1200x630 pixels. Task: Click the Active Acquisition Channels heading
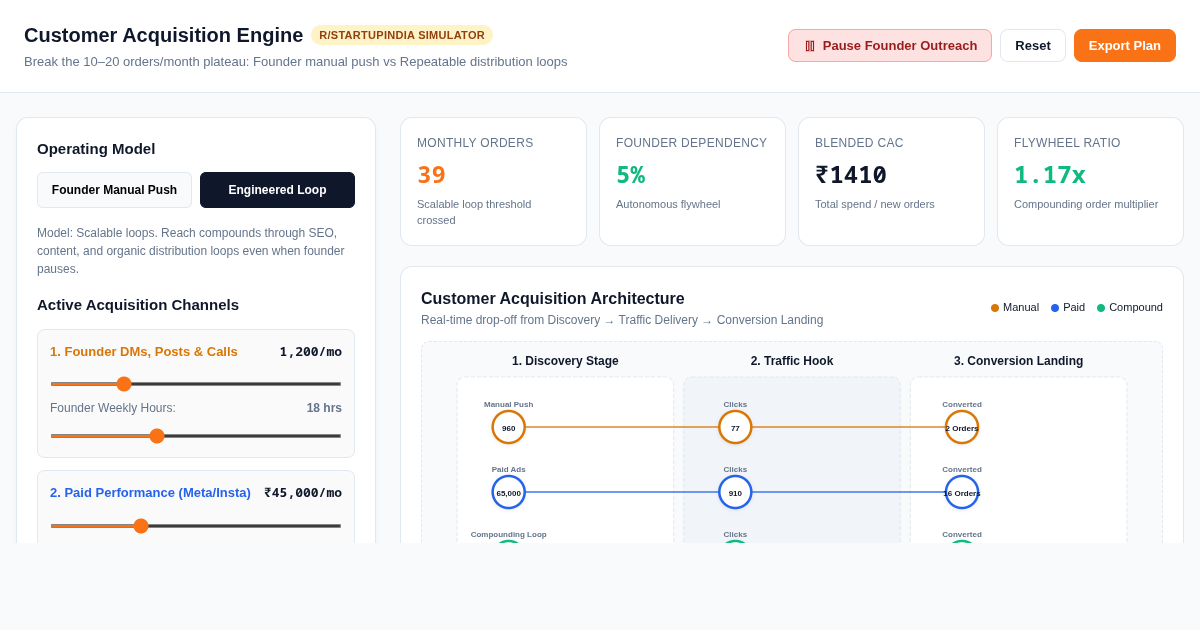(138, 305)
